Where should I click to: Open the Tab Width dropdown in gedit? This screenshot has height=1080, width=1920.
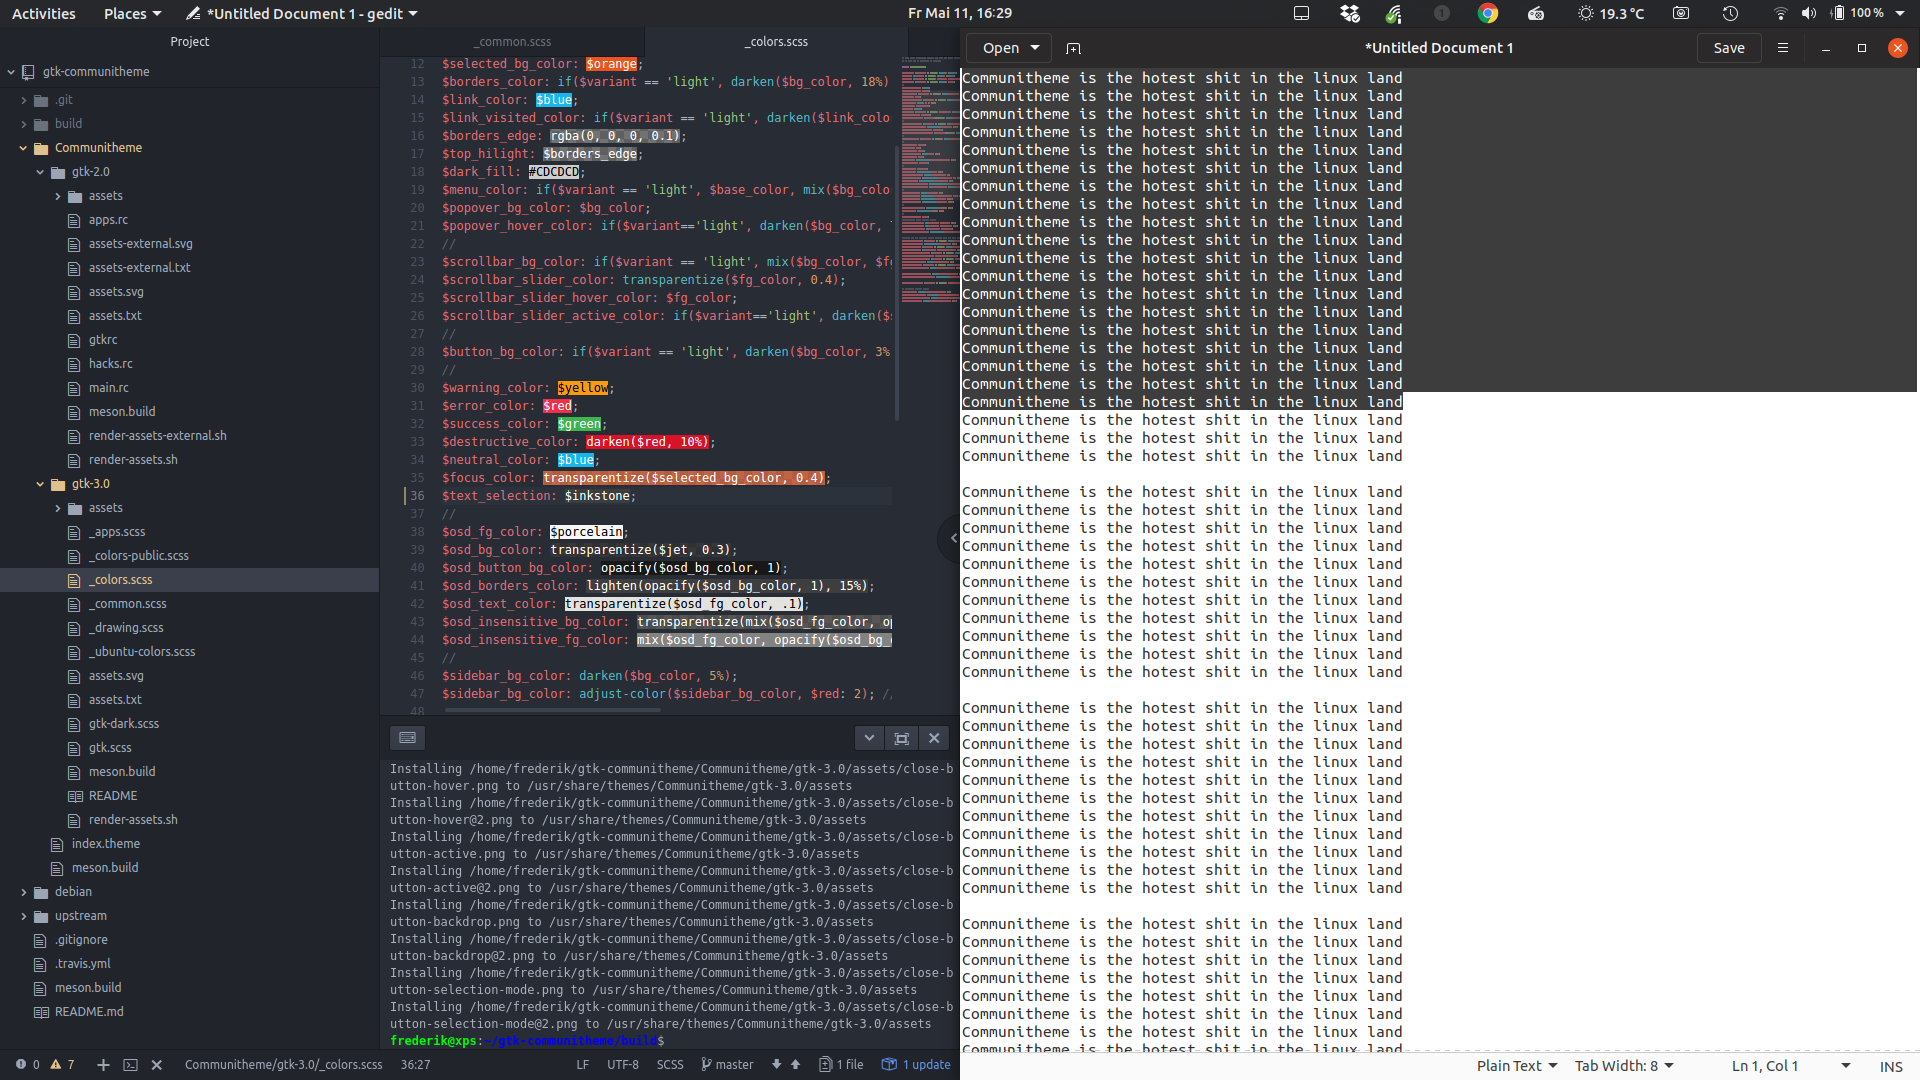[1624, 1066]
